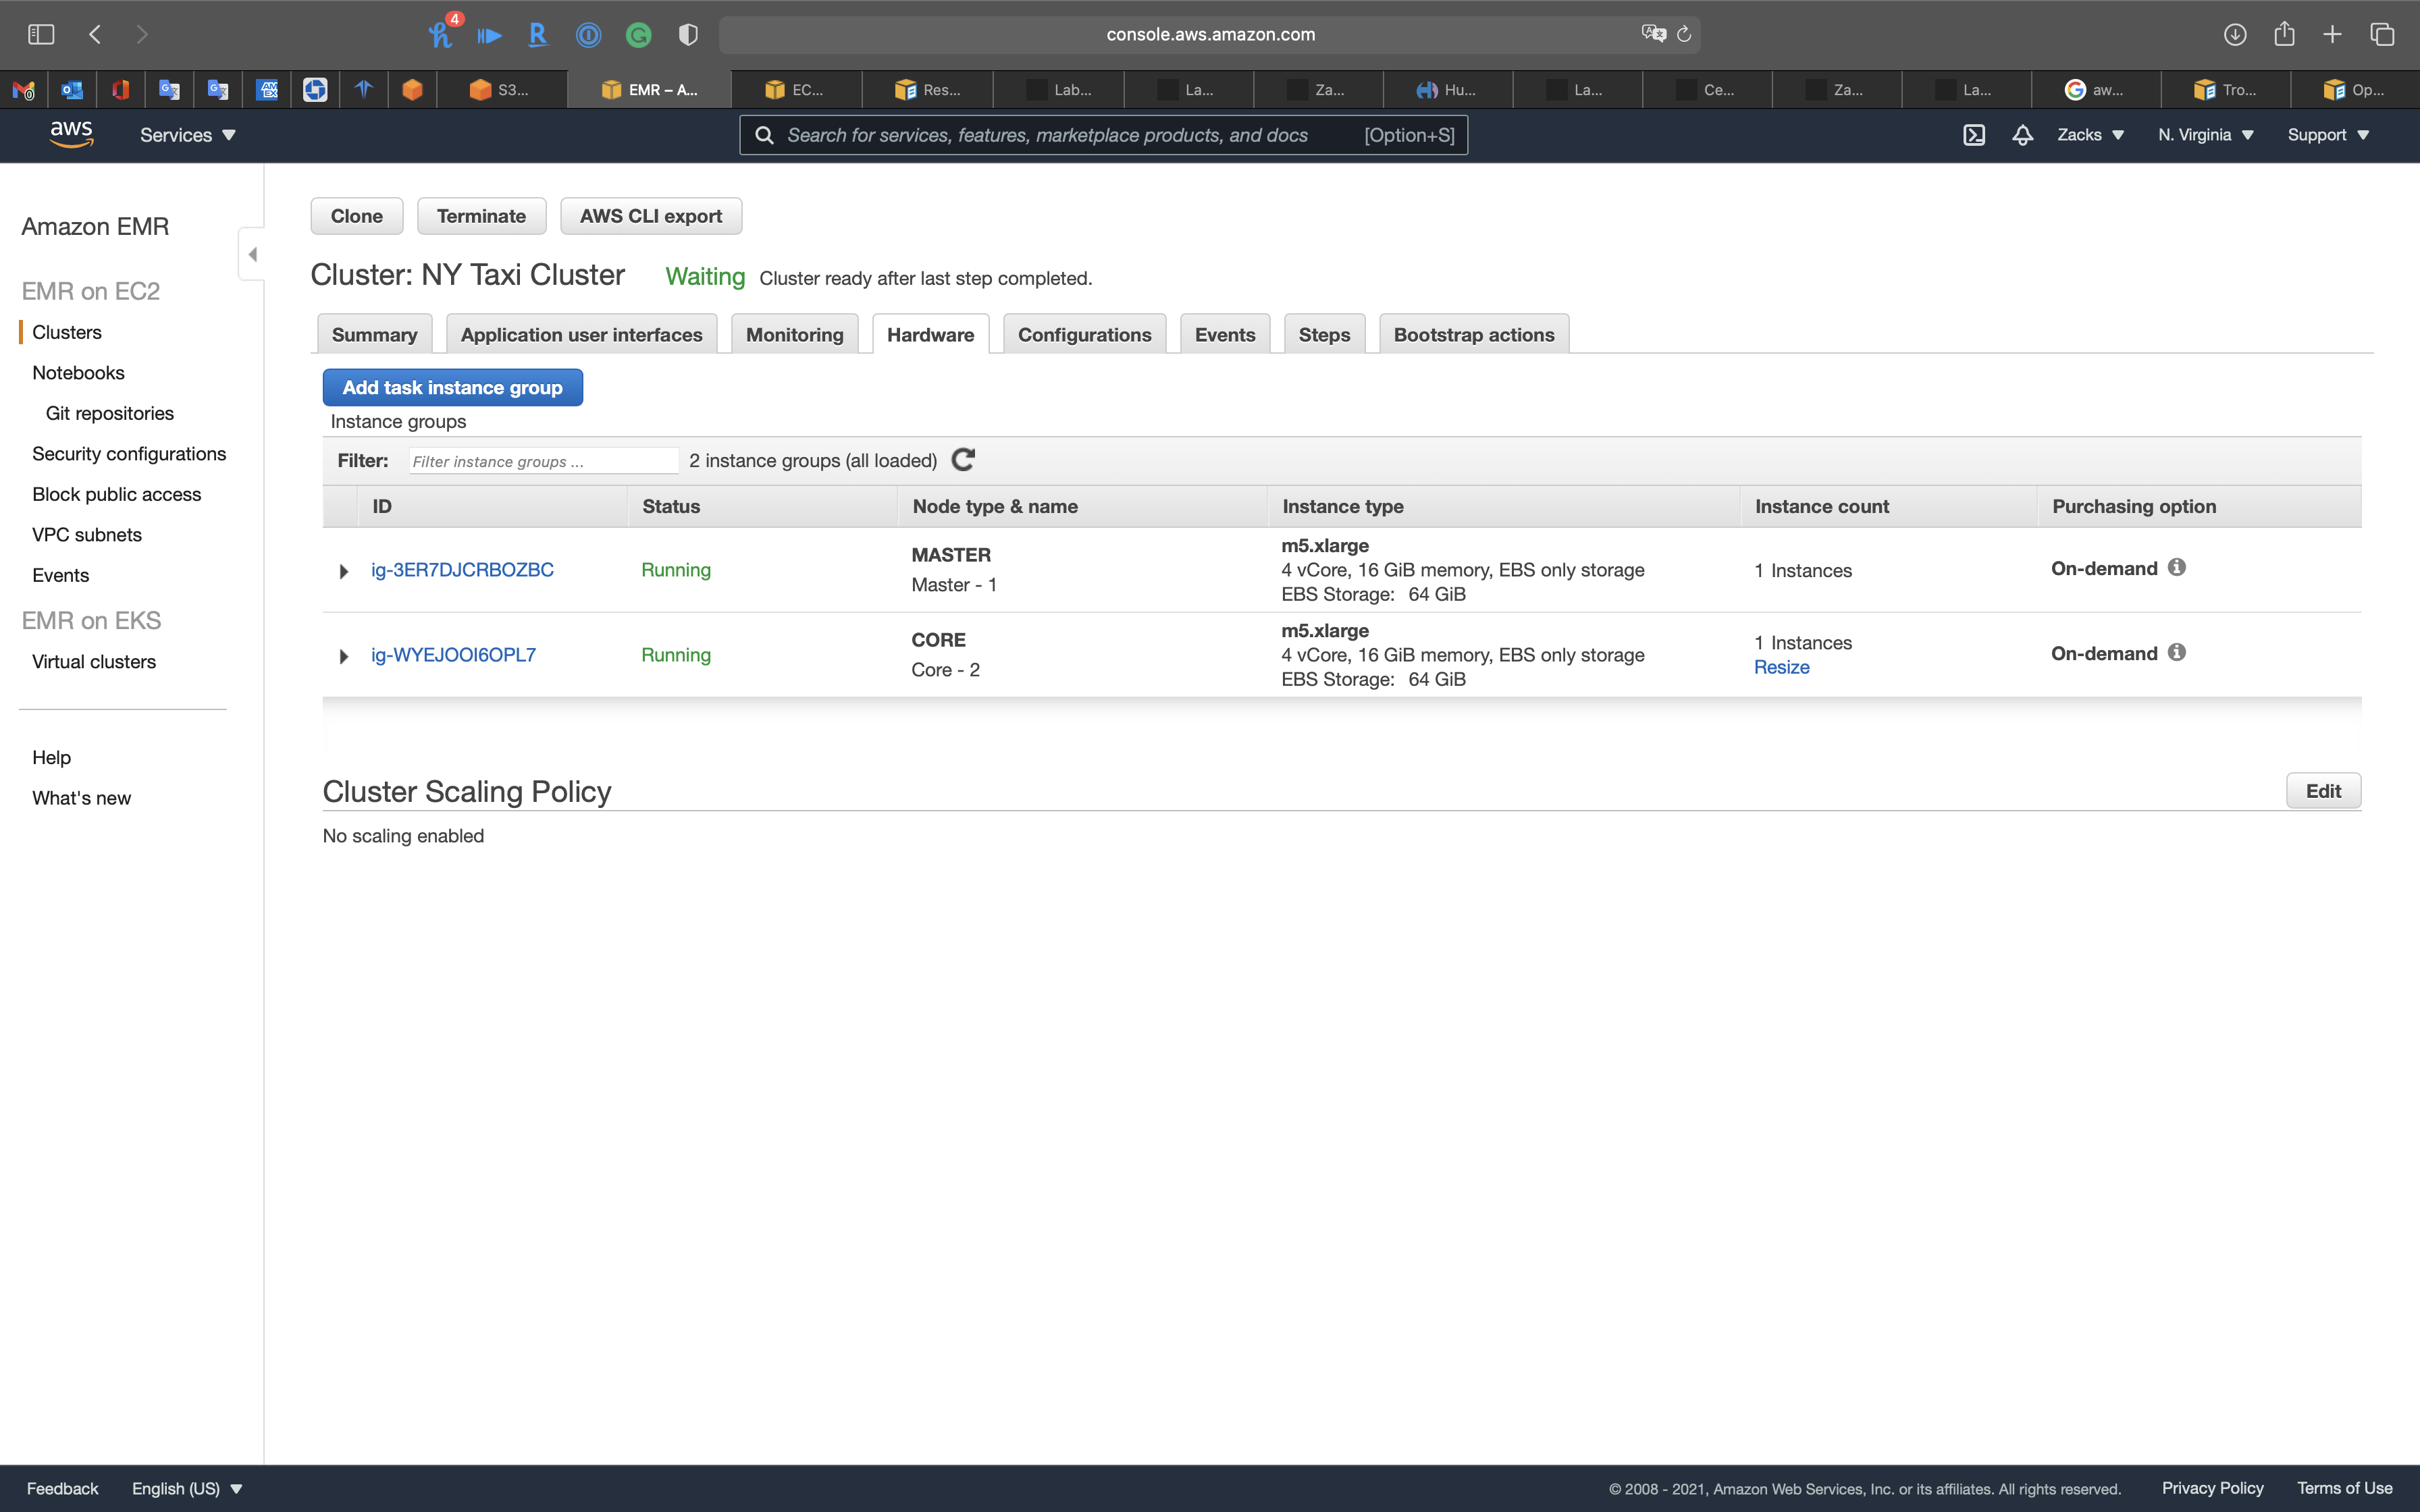Click the Filter instance groups field
Image resolution: width=2420 pixels, height=1512 pixels.
(543, 461)
